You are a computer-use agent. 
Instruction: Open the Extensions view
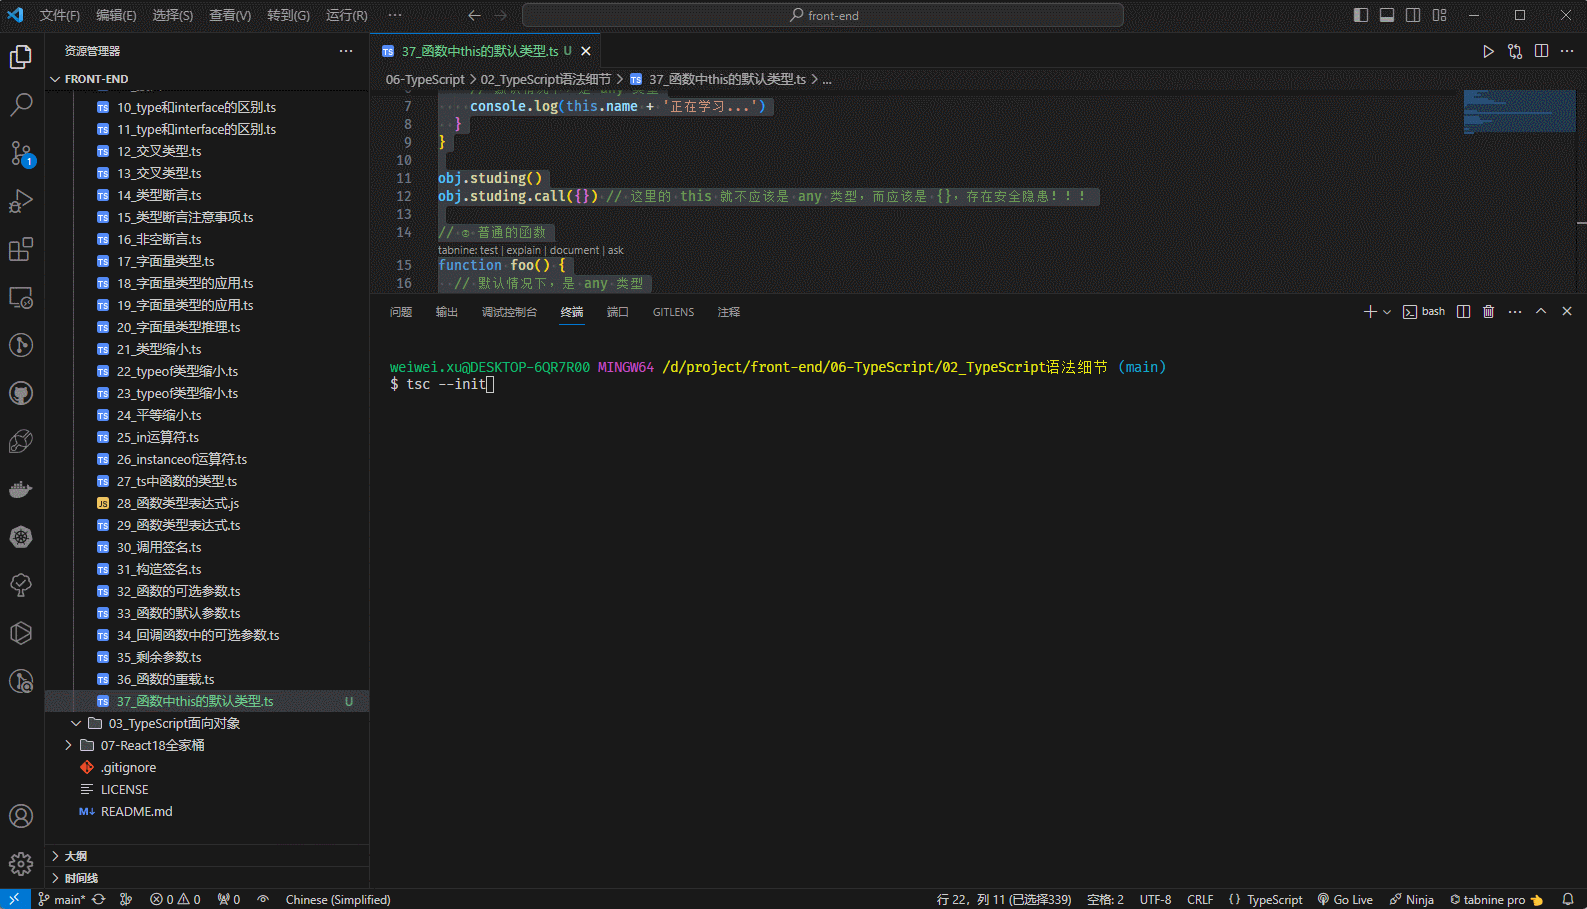pyautogui.click(x=21, y=249)
